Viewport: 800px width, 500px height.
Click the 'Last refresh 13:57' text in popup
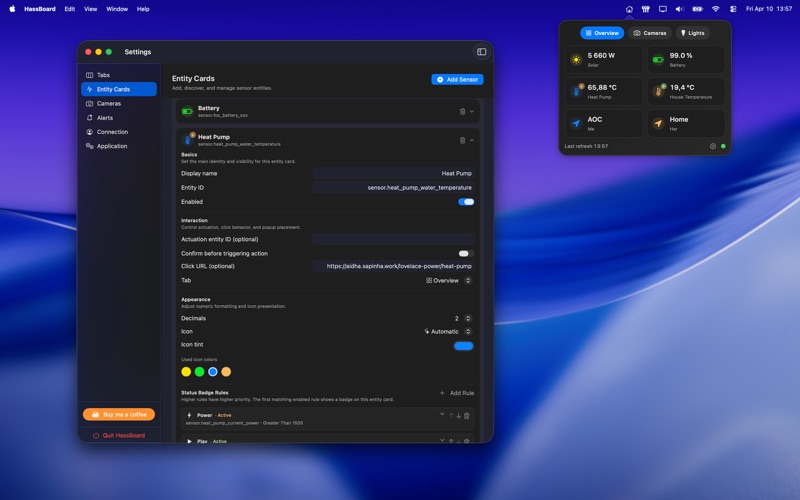pos(586,146)
